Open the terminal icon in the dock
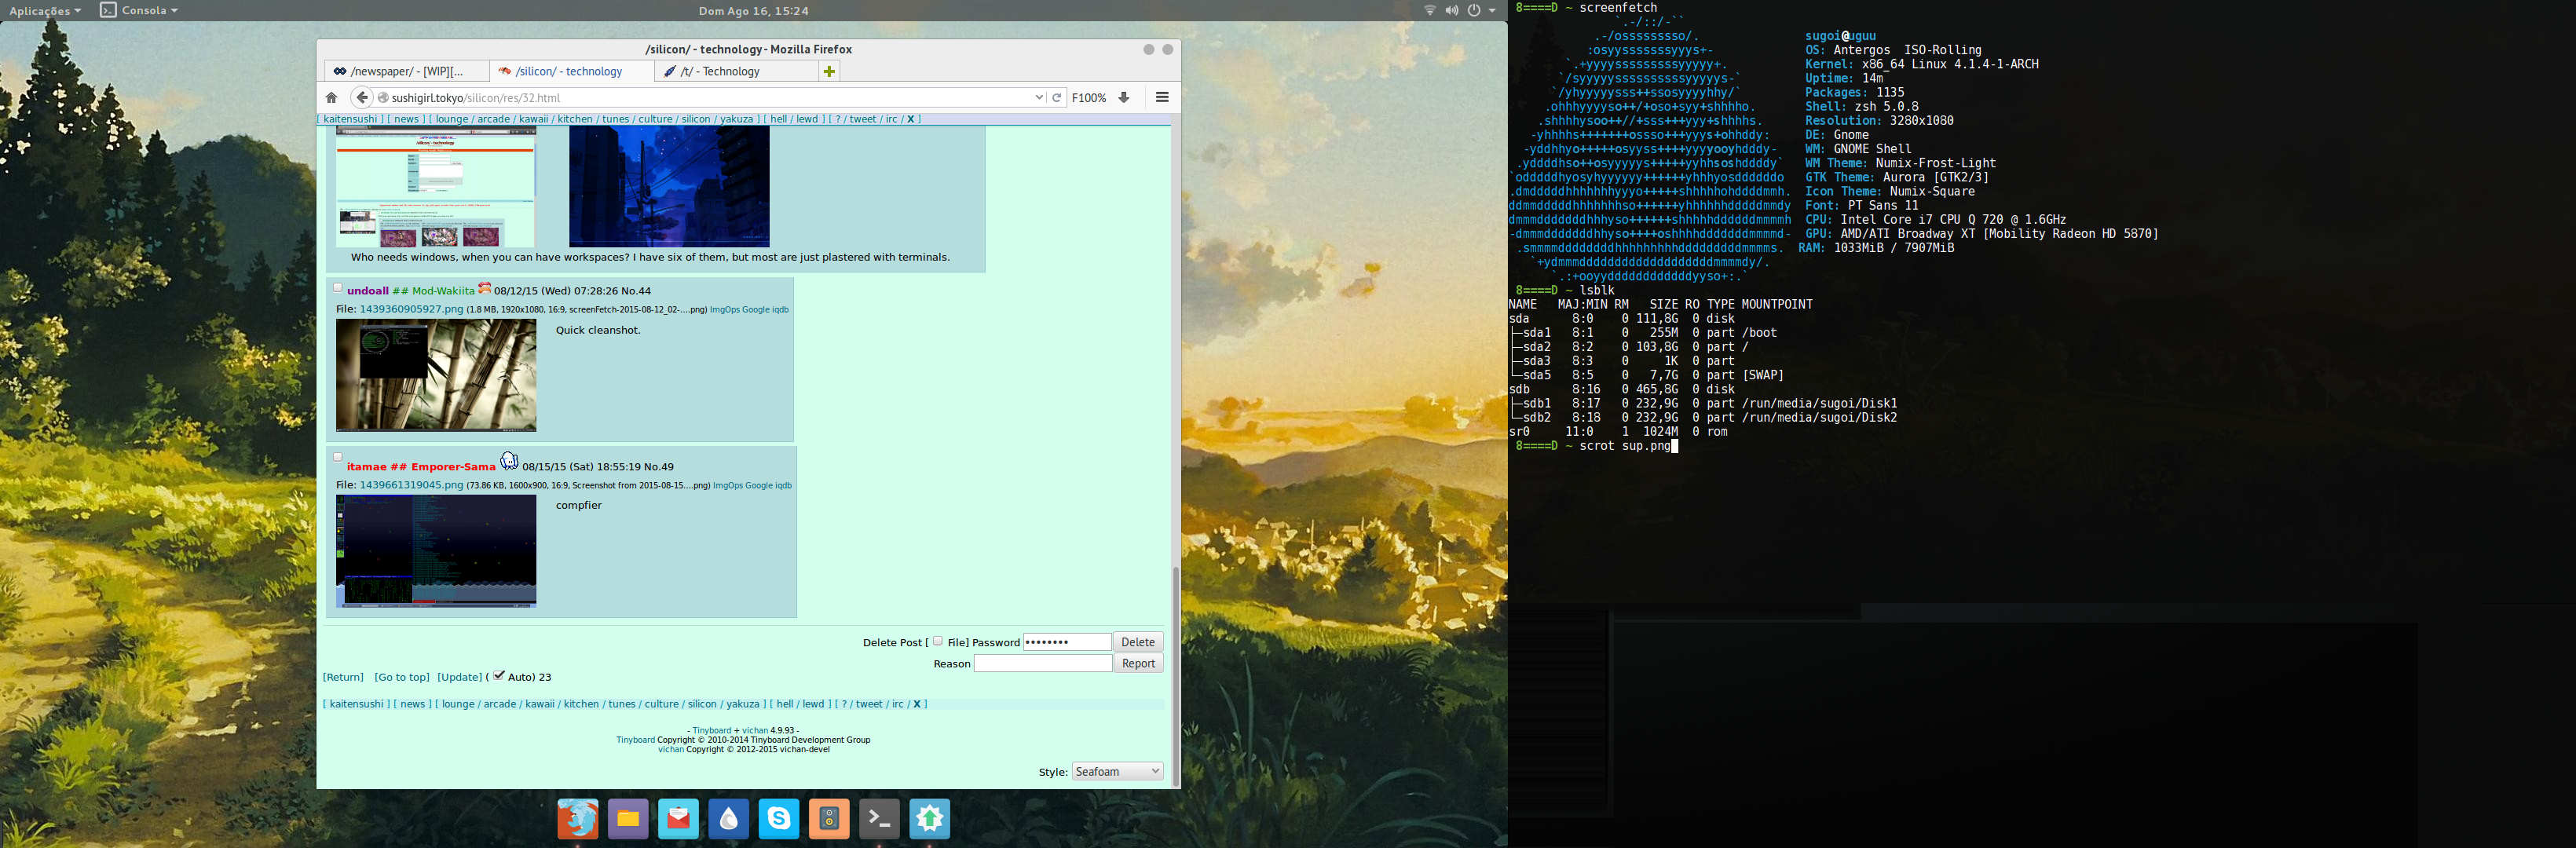This screenshot has height=848, width=2576. pos(879,819)
